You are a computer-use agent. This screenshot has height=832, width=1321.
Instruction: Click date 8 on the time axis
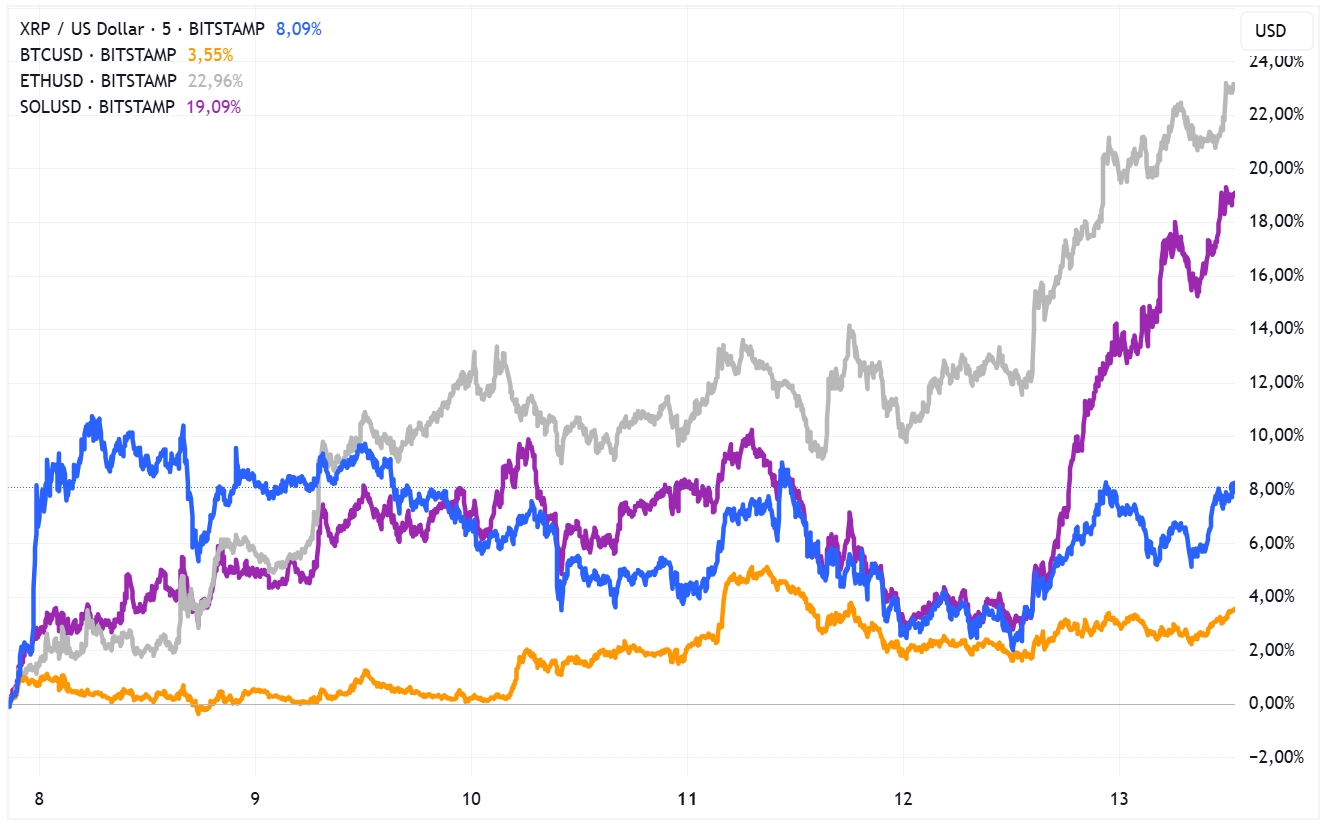click(x=39, y=798)
